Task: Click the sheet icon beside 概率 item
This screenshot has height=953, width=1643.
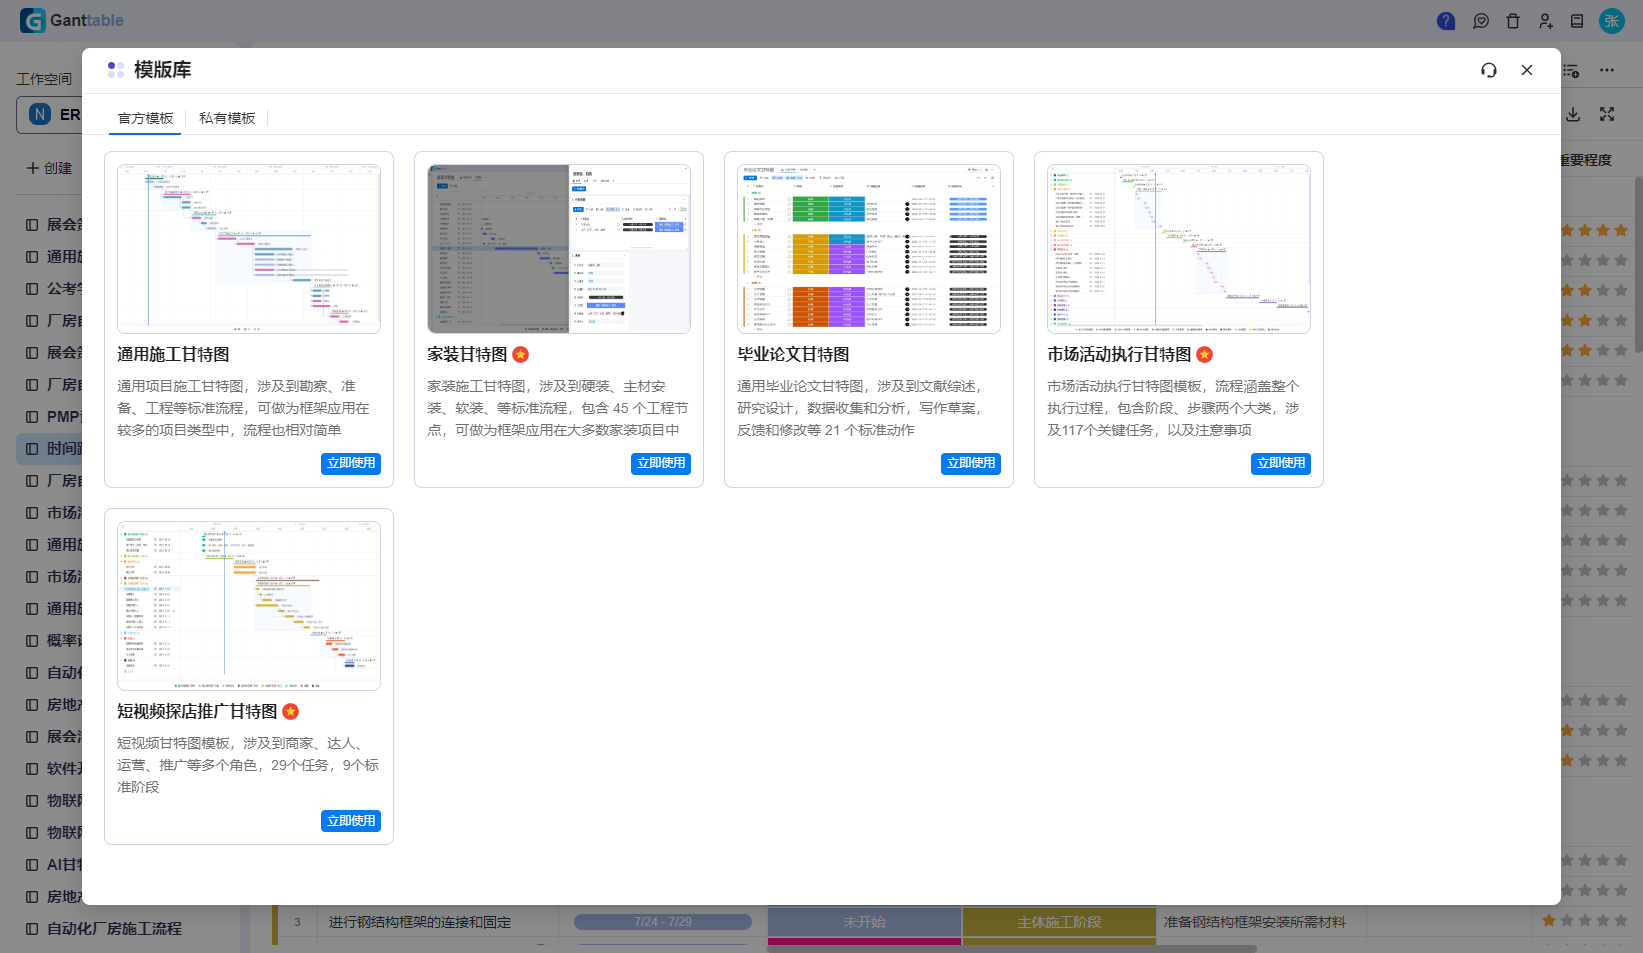Action: pyautogui.click(x=32, y=641)
